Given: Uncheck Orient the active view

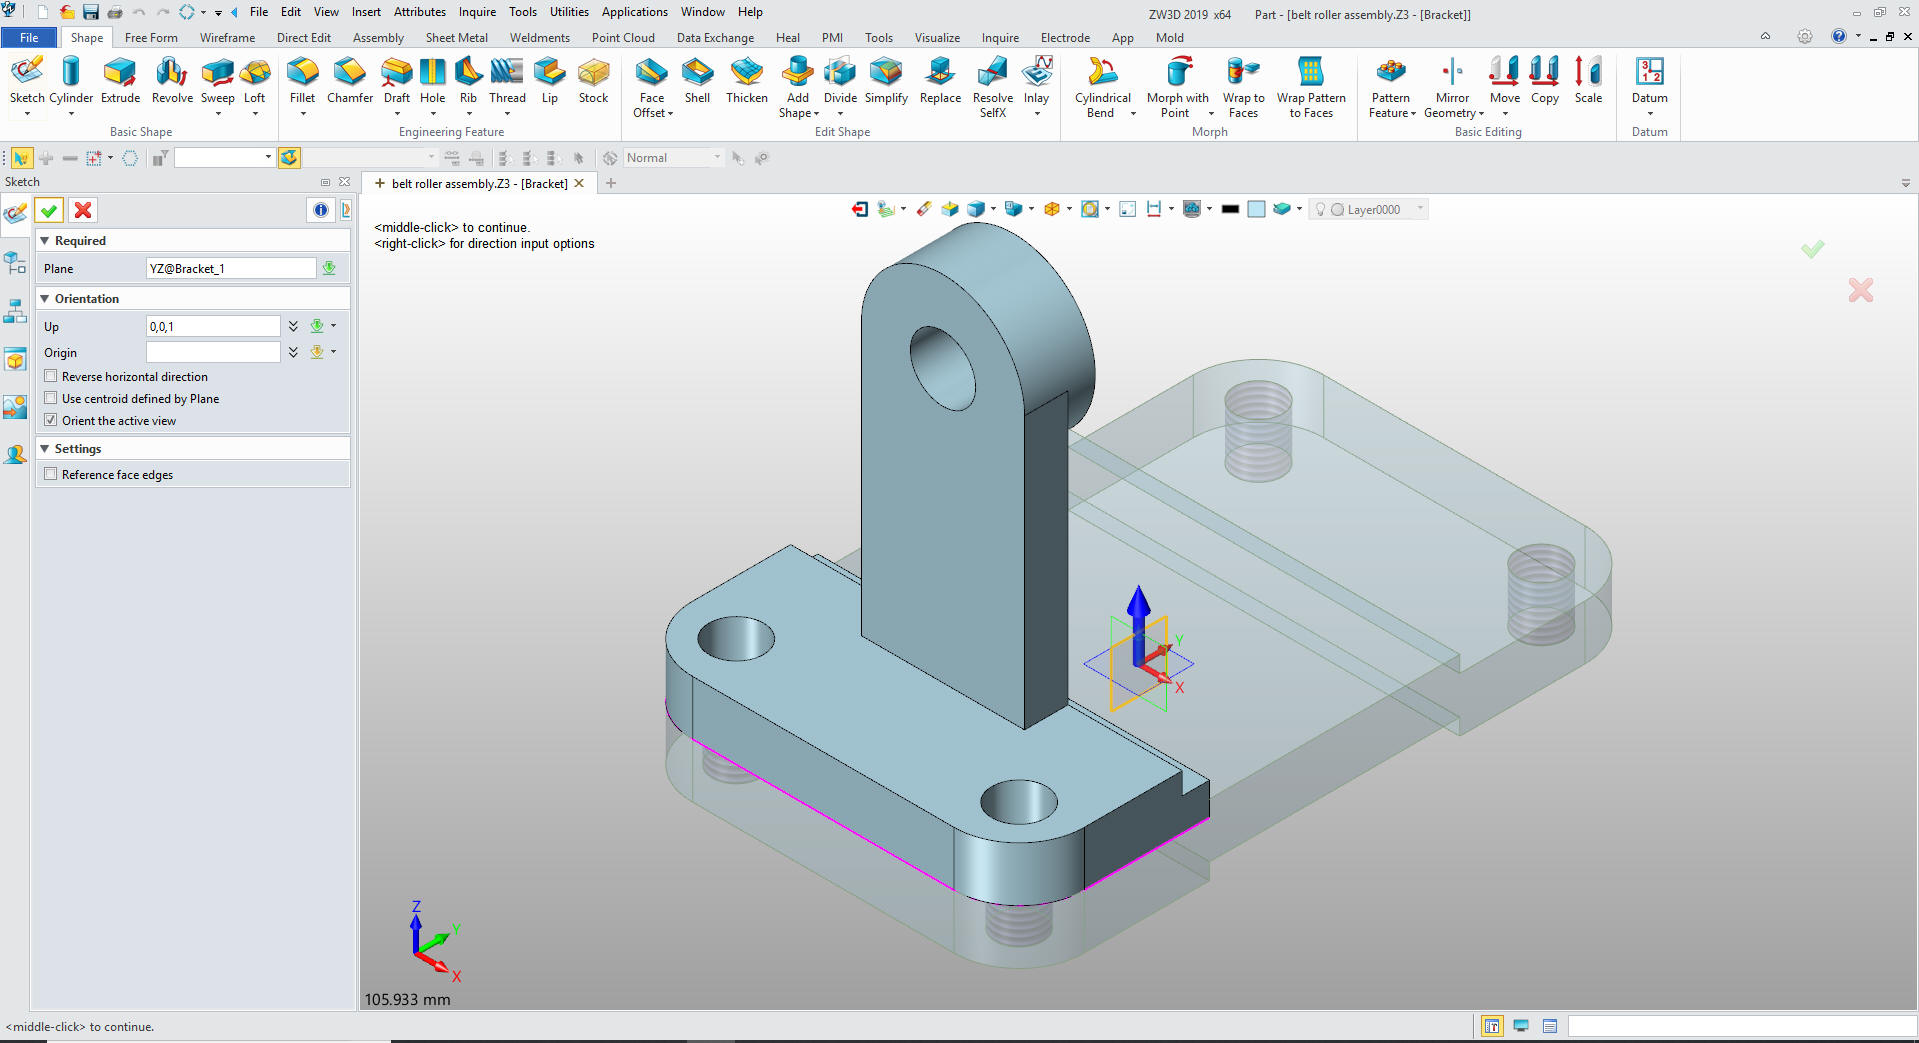Looking at the screenshot, I should 51,421.
